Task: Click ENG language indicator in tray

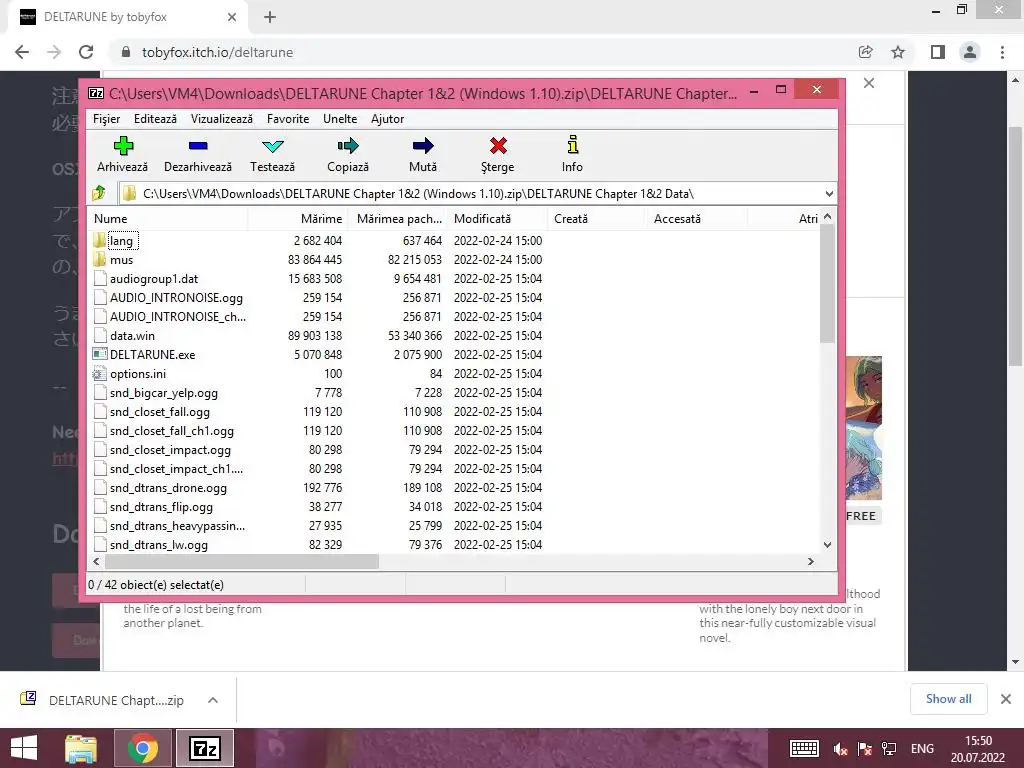Action: tap(922, 748)
